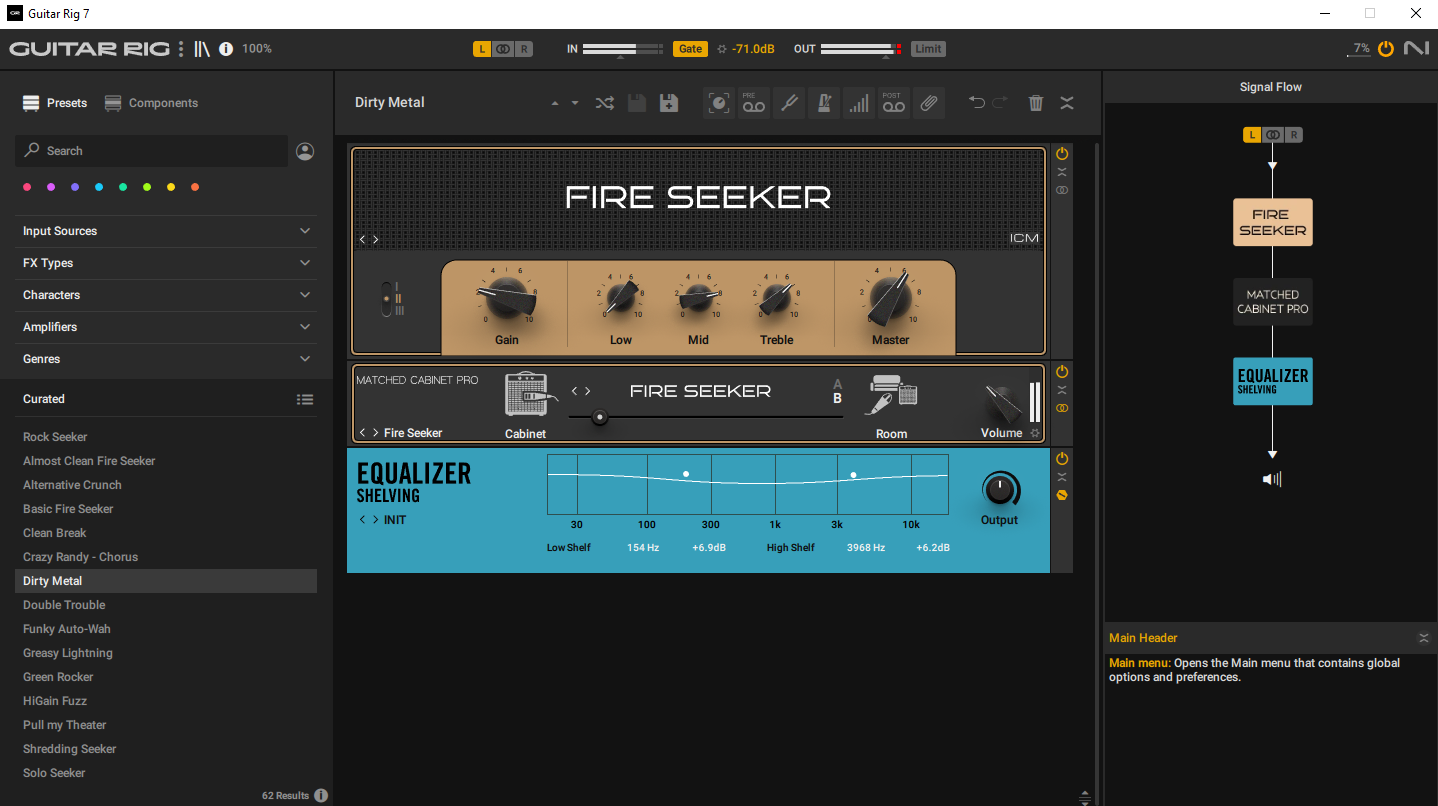Click the library browser icon in header
This screenshot has height=806, width=1438.
point(202,48)
